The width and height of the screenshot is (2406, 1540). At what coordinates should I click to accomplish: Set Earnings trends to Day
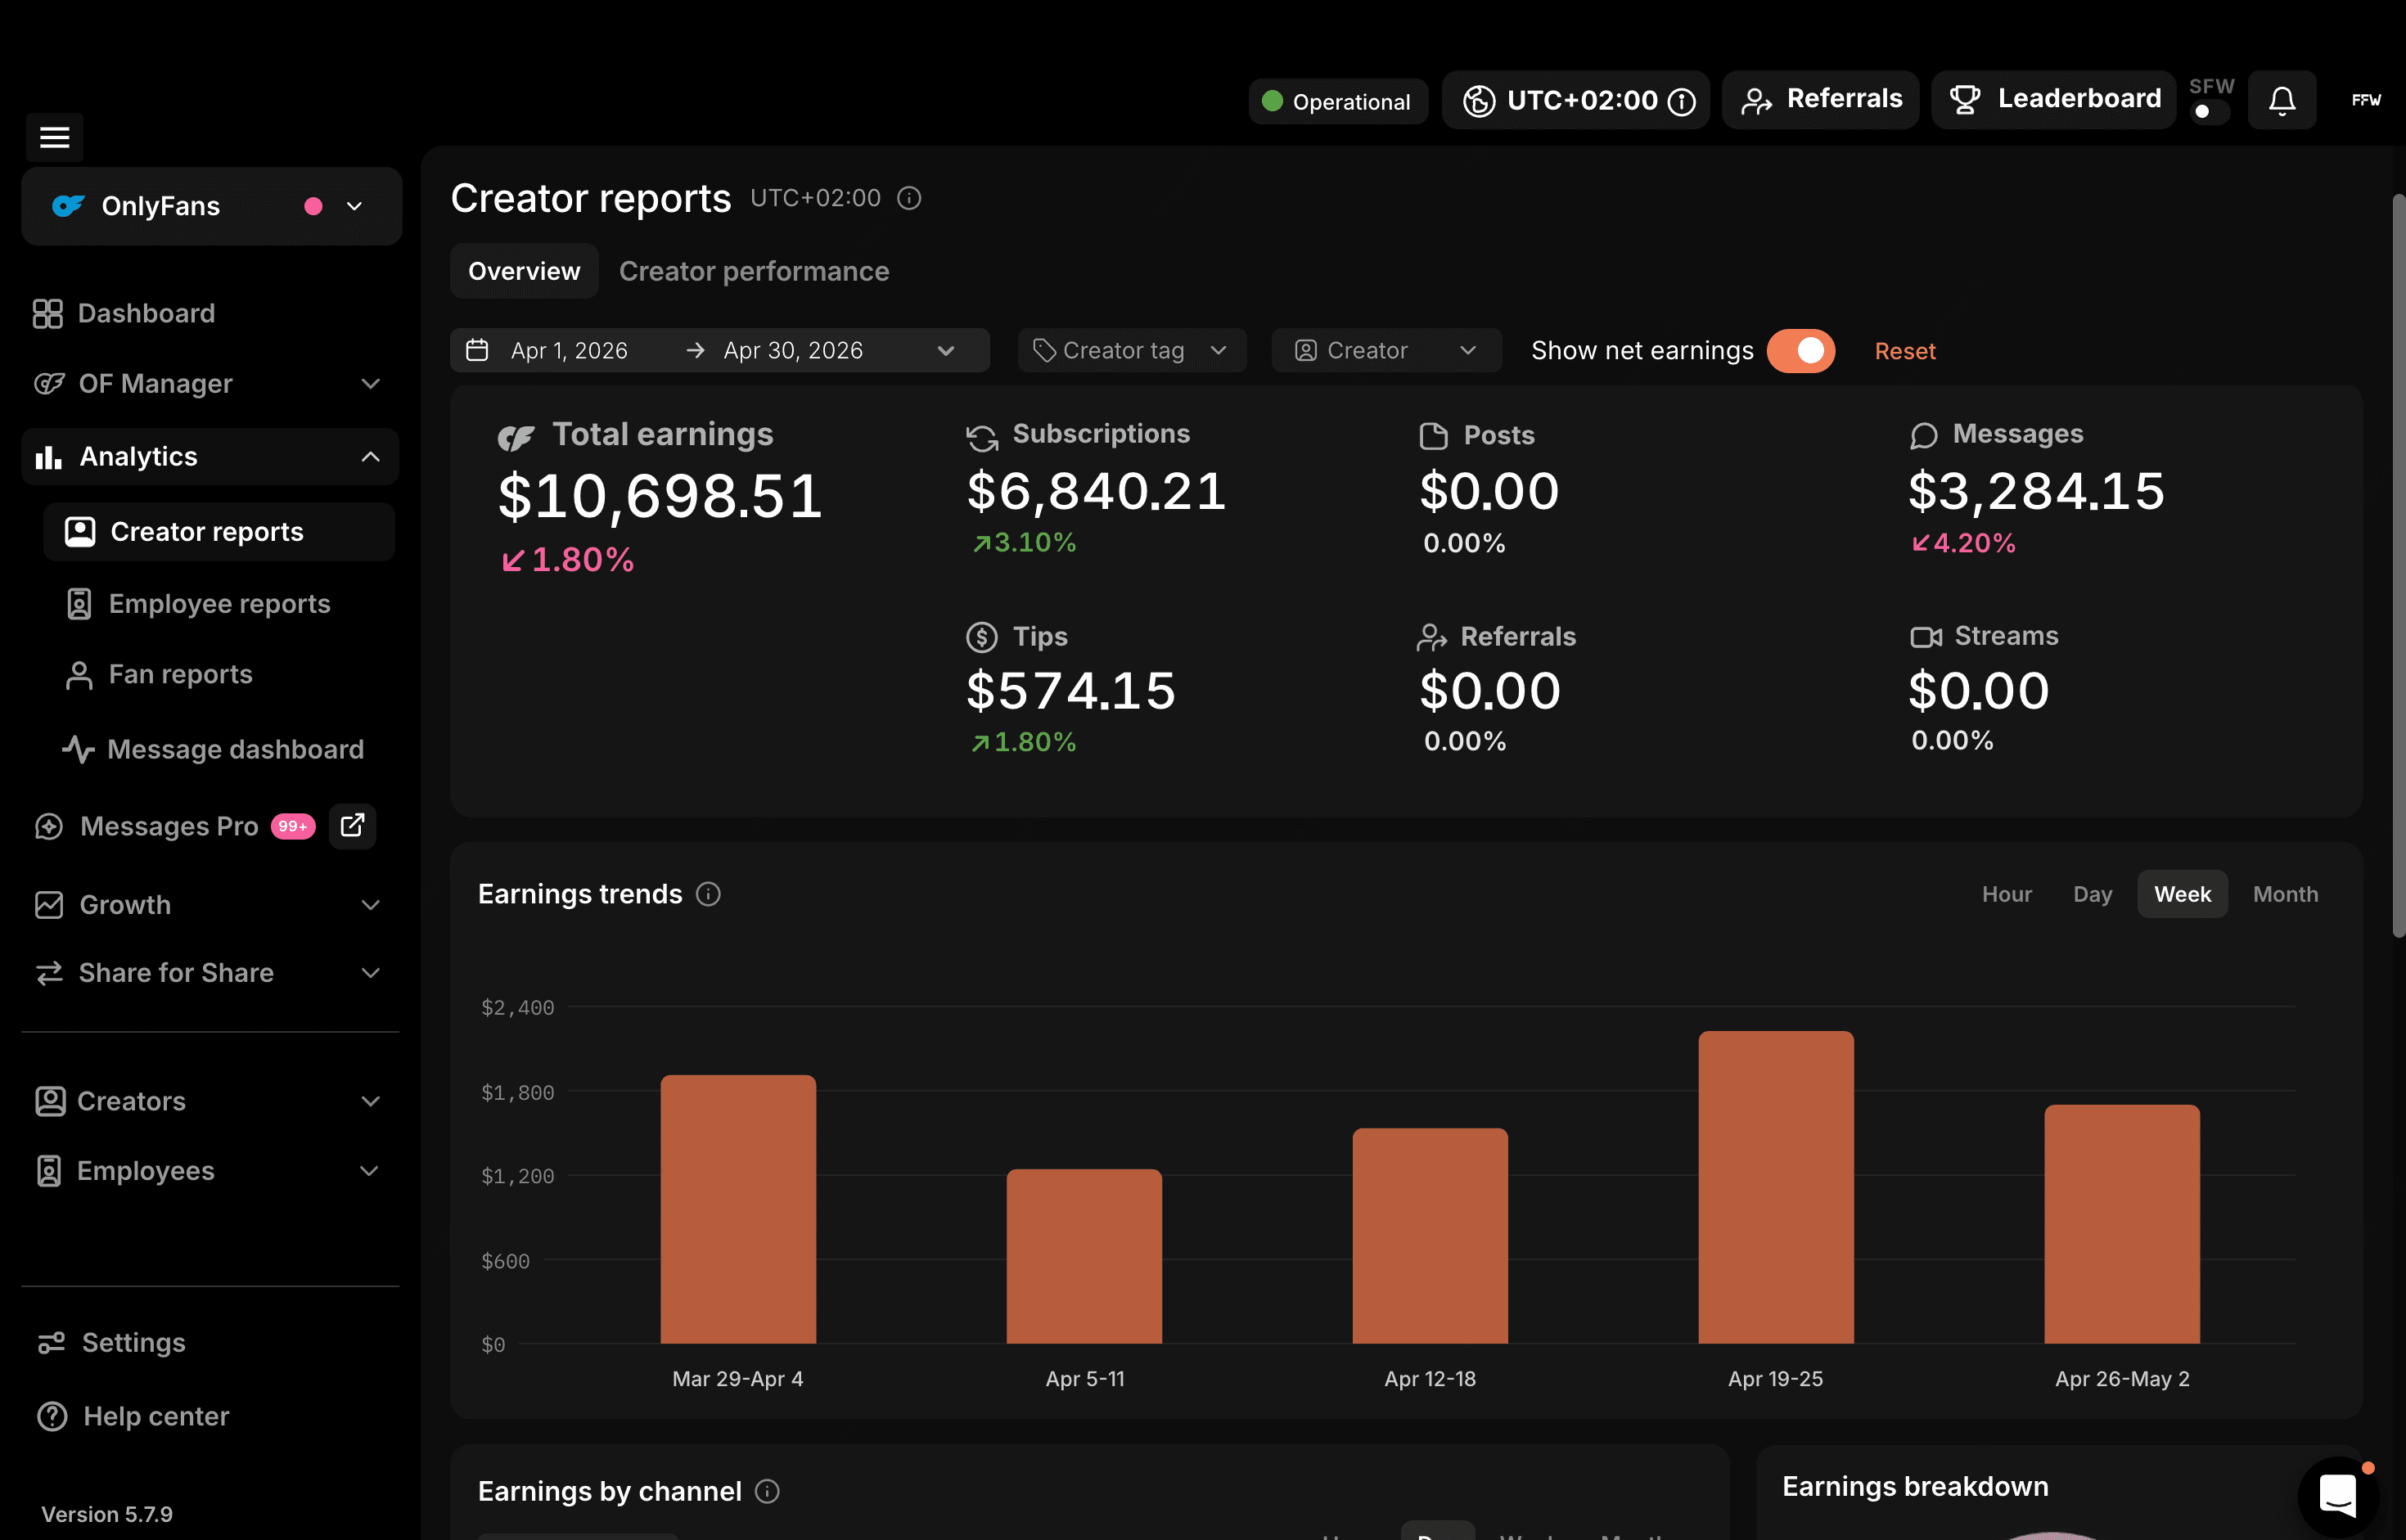(x=2092, y=894)
